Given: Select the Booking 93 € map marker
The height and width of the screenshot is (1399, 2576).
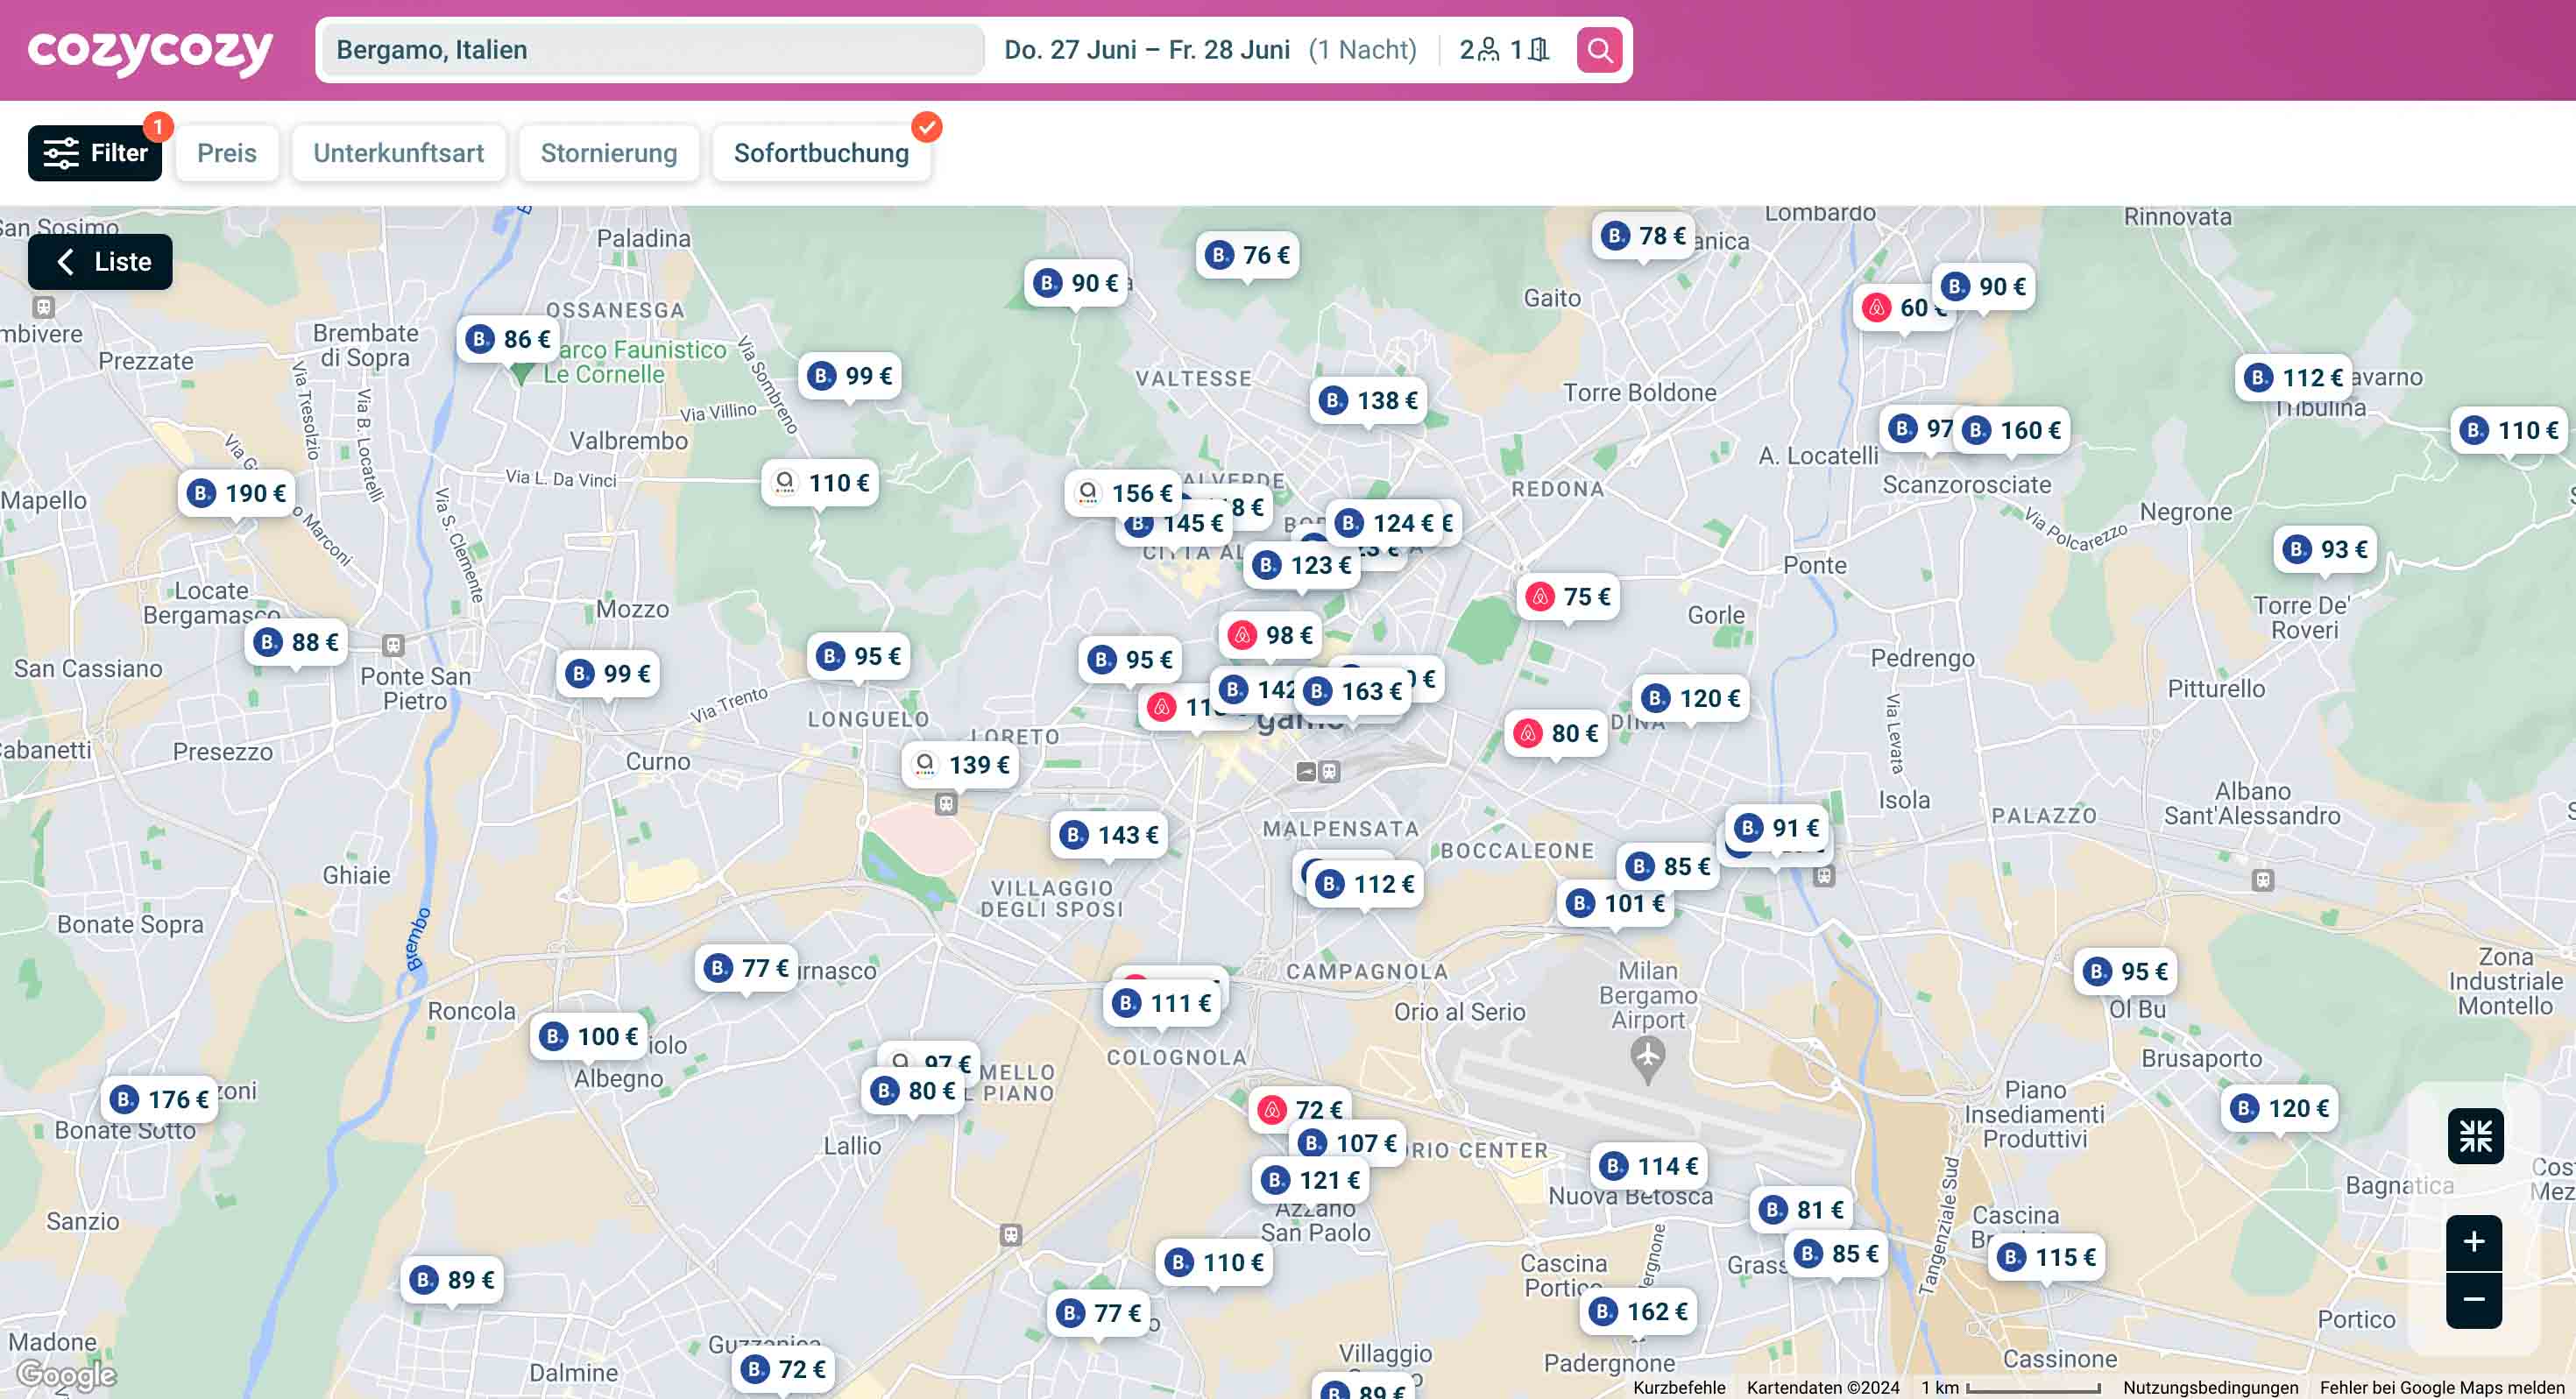Looking at the screenshot, I should 2325,550.
